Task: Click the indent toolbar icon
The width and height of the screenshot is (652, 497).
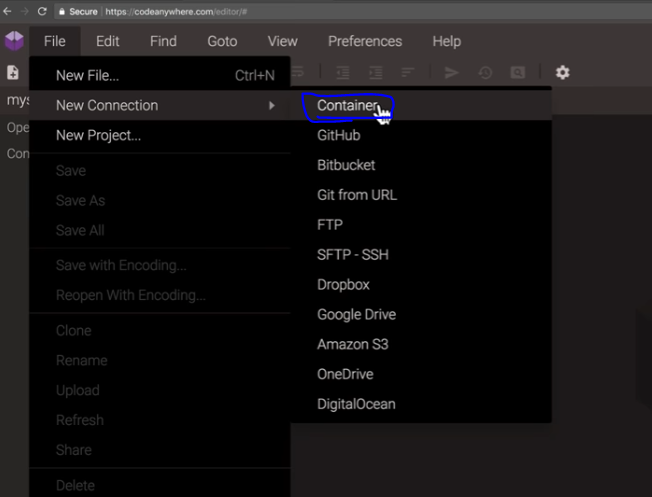Action: [375, 73]
